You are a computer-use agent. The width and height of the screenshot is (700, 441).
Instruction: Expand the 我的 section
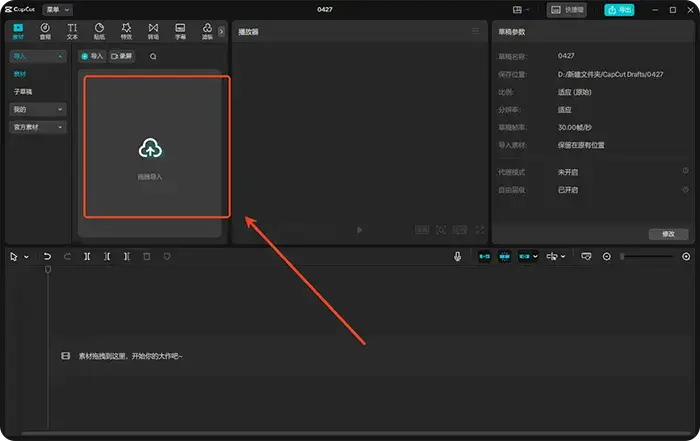38,109
